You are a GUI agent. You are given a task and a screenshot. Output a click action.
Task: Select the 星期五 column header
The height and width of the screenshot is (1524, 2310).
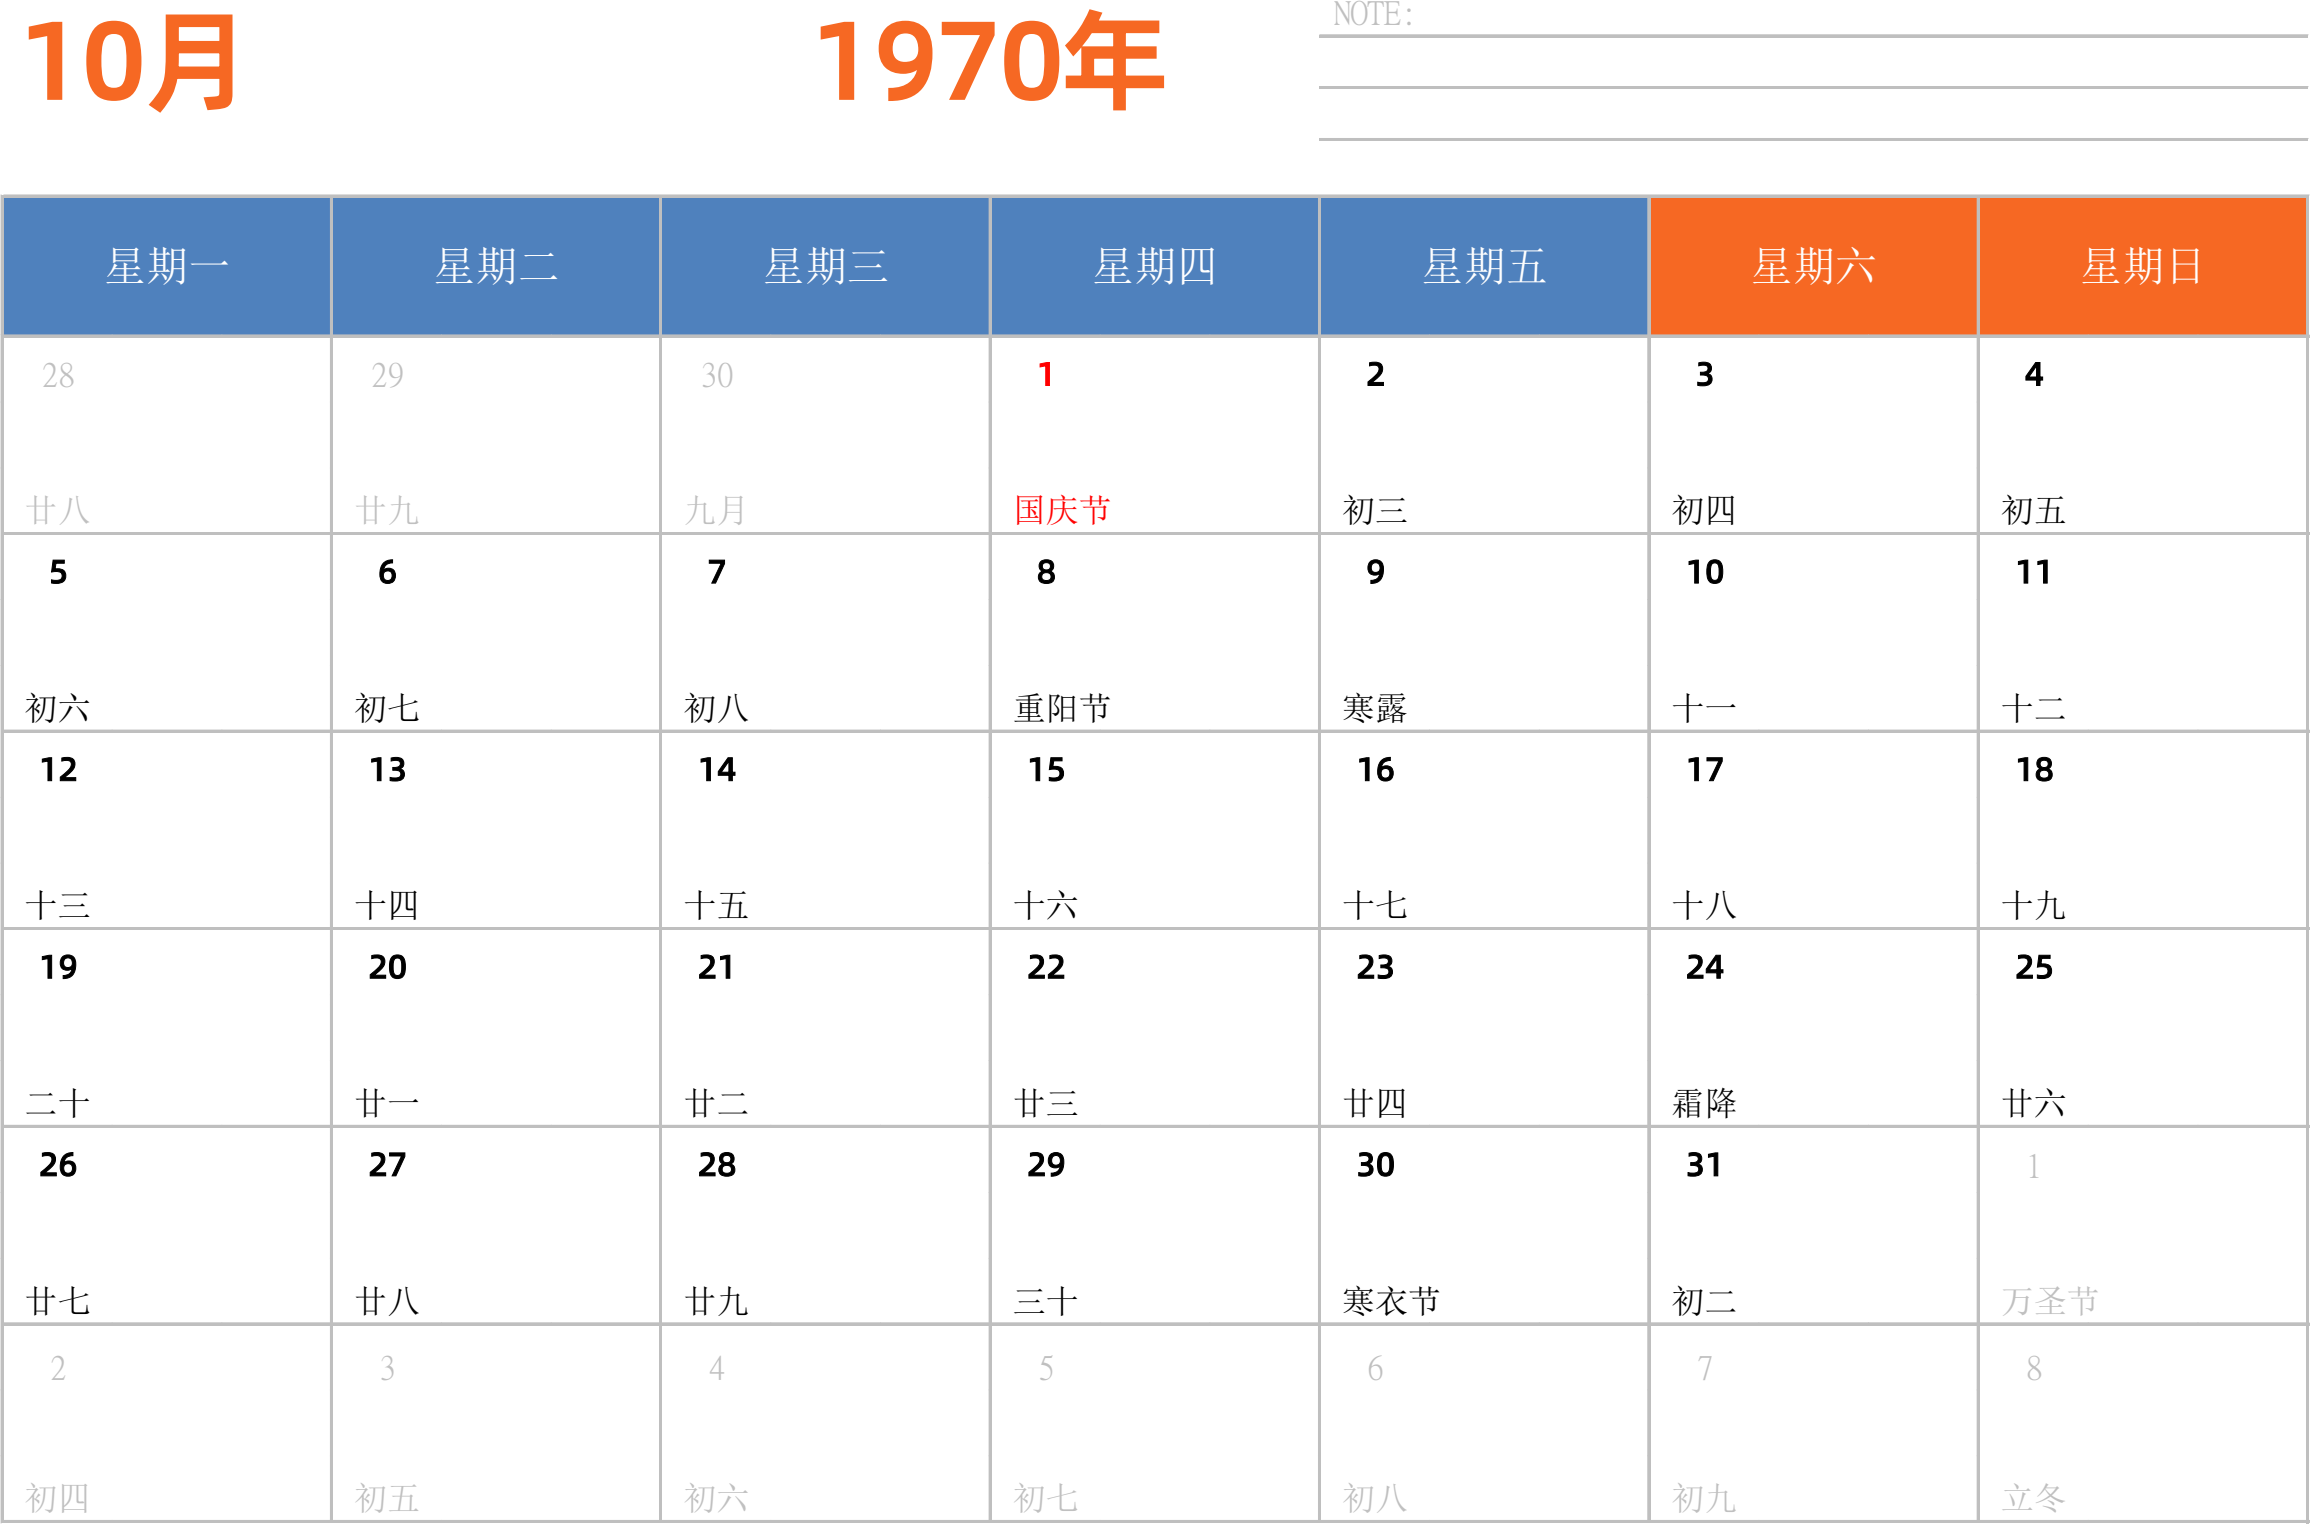(1484, 266)
